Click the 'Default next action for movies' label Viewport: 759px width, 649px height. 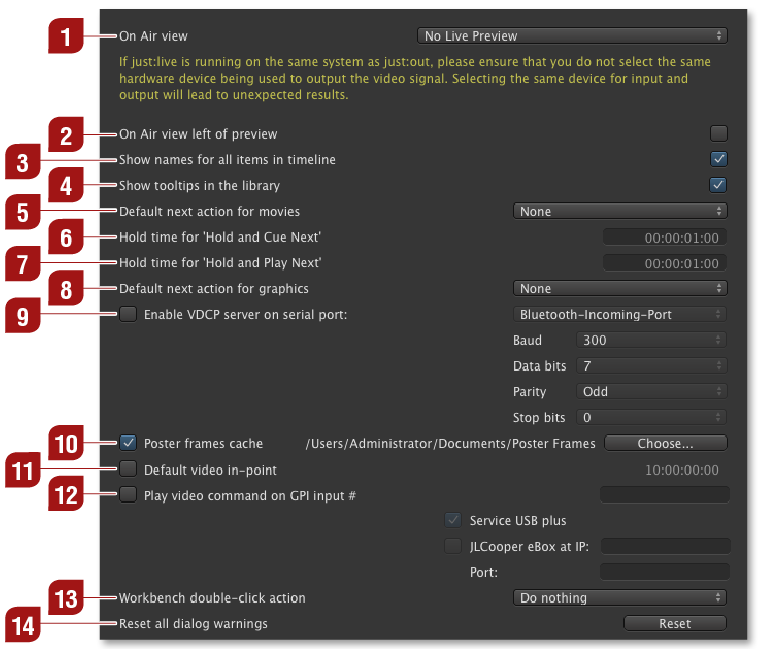209,212
